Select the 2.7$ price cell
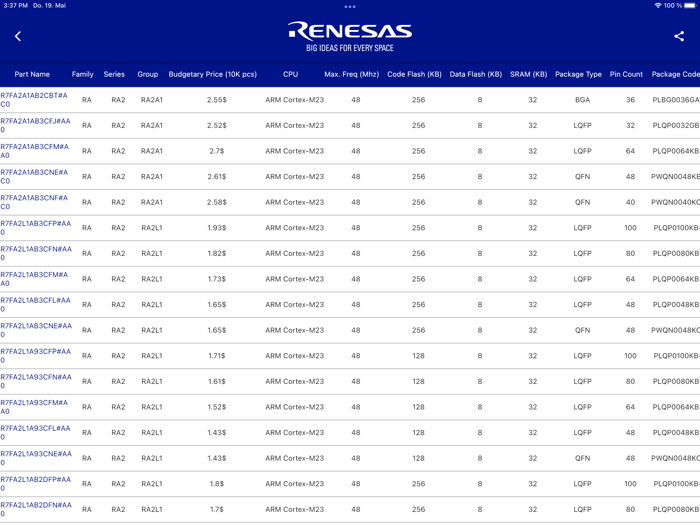 tap(217, 151)
